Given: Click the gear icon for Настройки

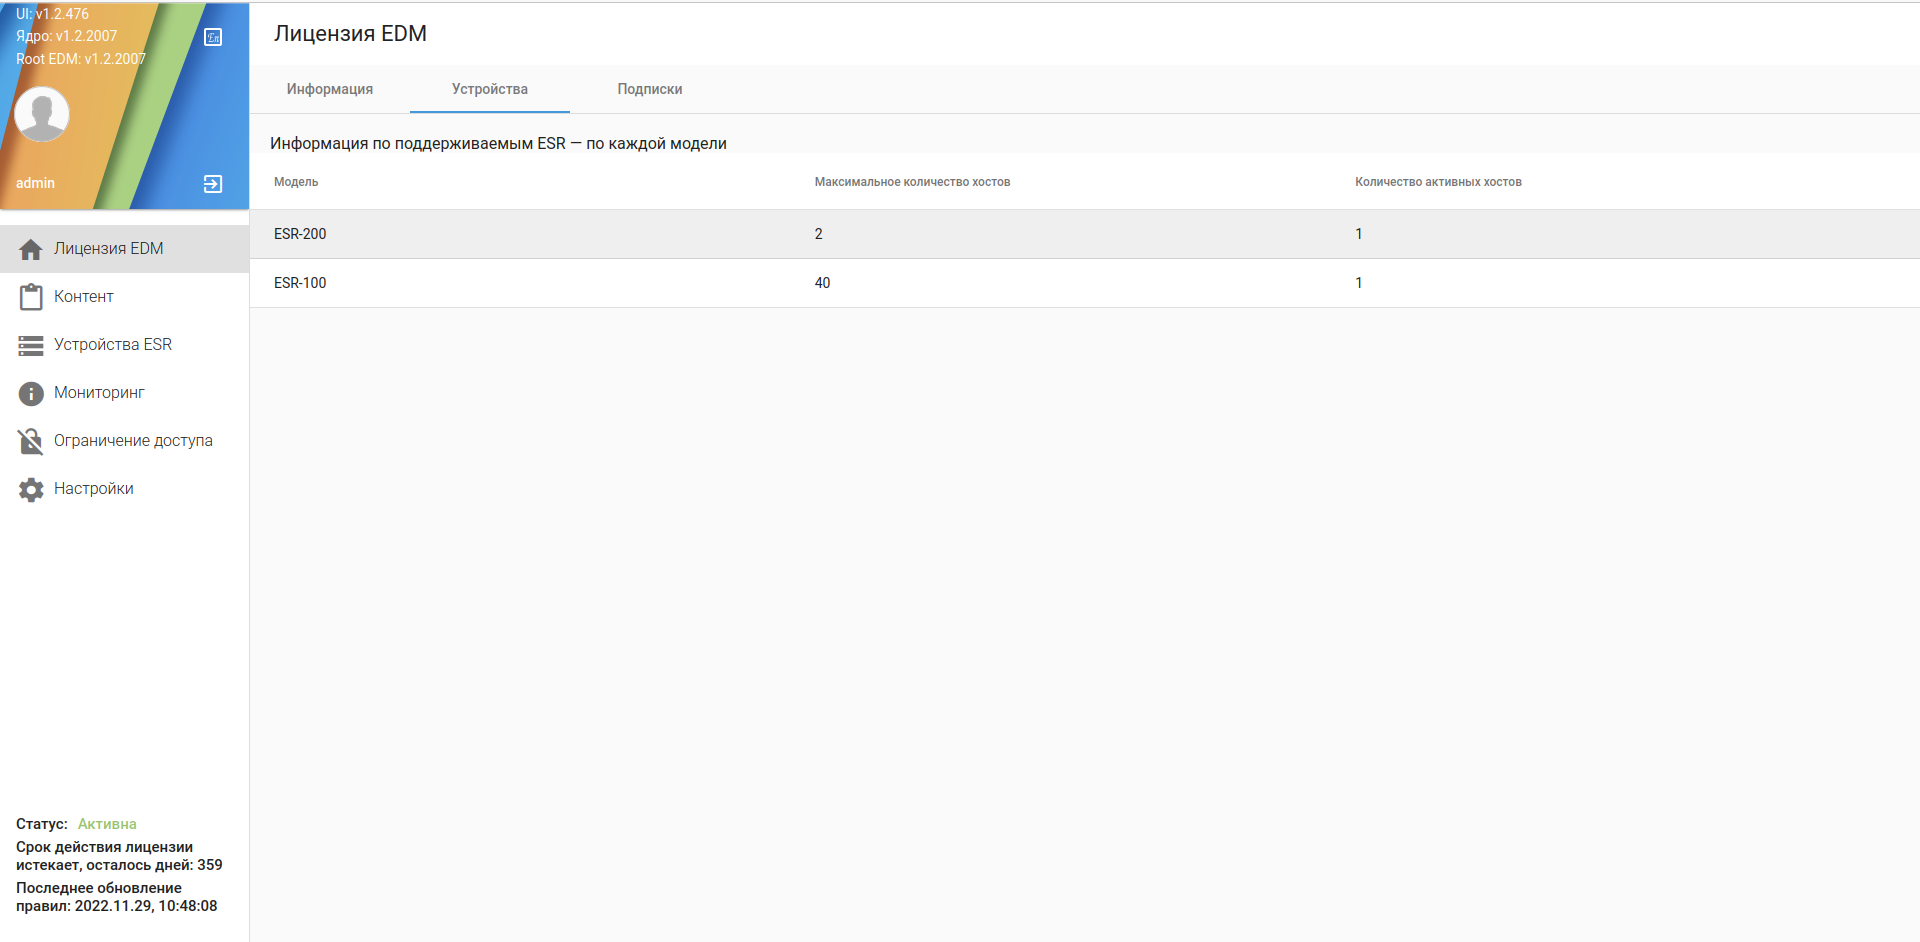Looking at the screenshot, I should click(x=31, y=489).
